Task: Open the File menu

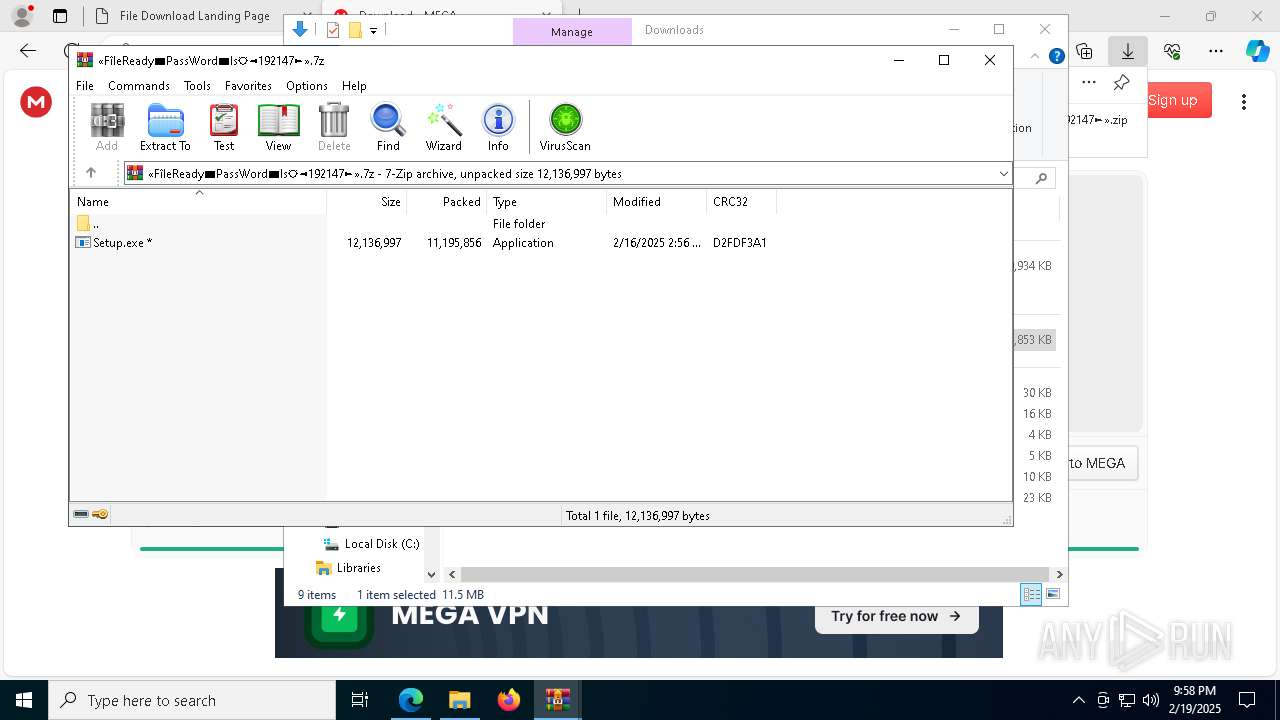Action: [85, 86]
